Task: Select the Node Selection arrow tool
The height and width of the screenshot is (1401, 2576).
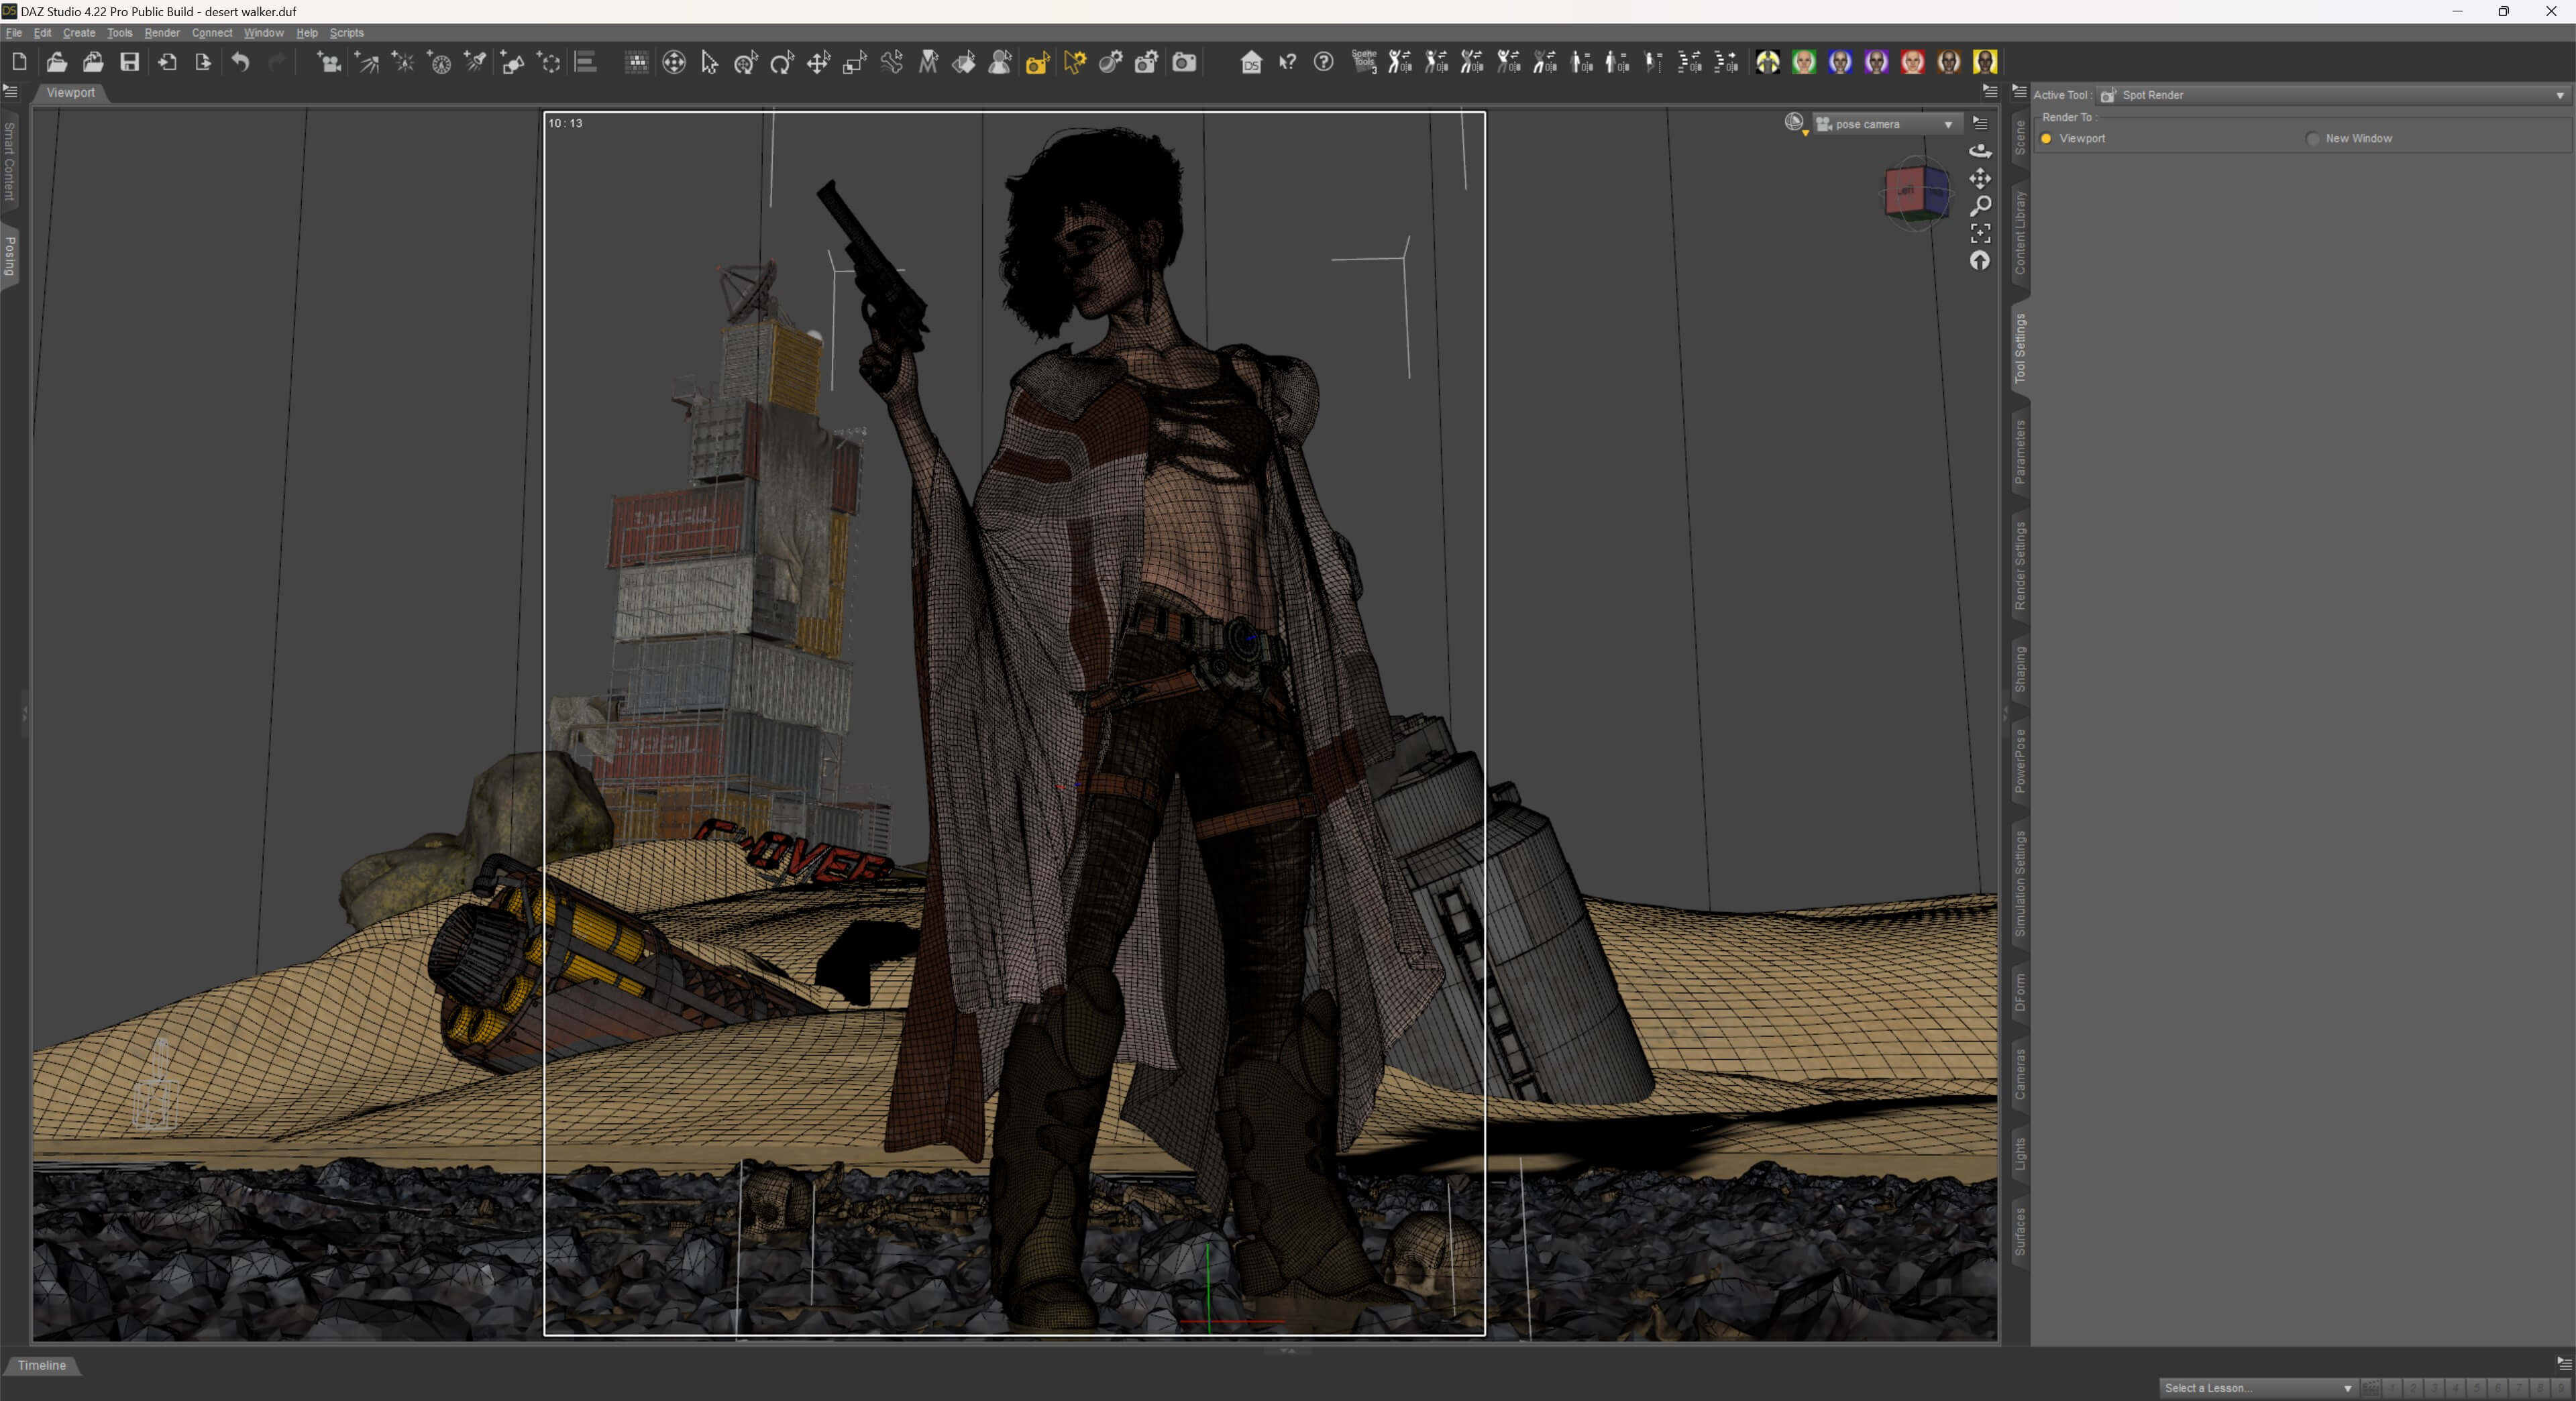Action: [710, 62]
